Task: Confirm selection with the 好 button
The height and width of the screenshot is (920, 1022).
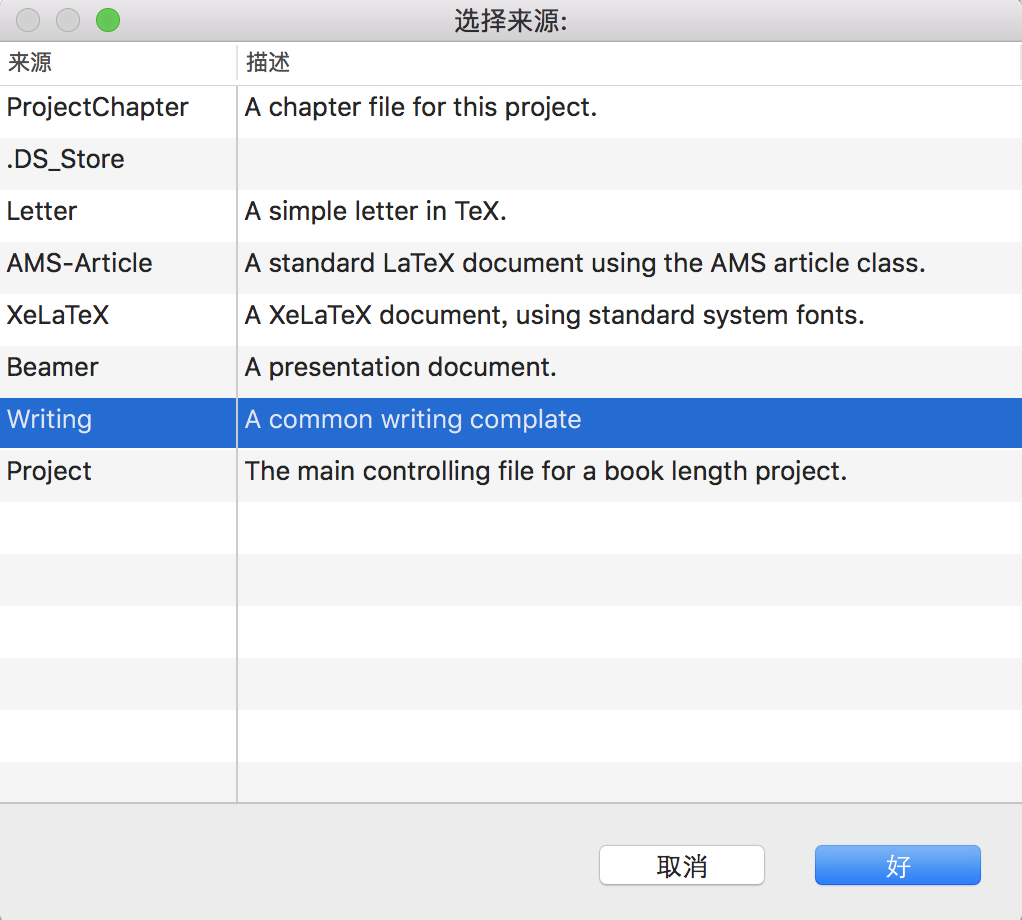Action: click(x=897, y=865)
